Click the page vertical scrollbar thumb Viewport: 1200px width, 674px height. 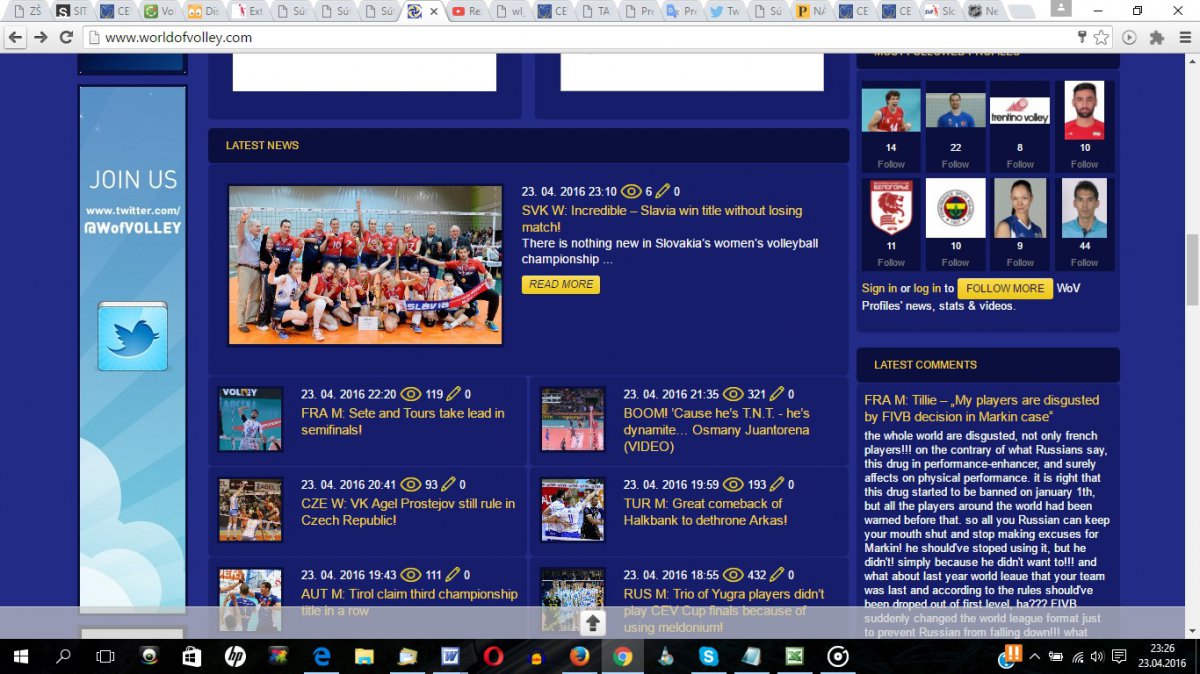click(1191, 270)
